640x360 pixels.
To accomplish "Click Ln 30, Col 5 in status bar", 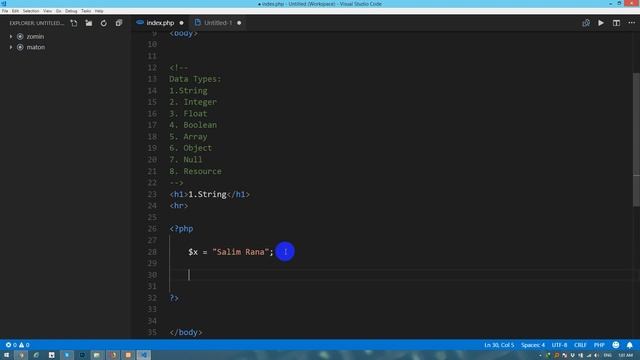I will (499, 345).
